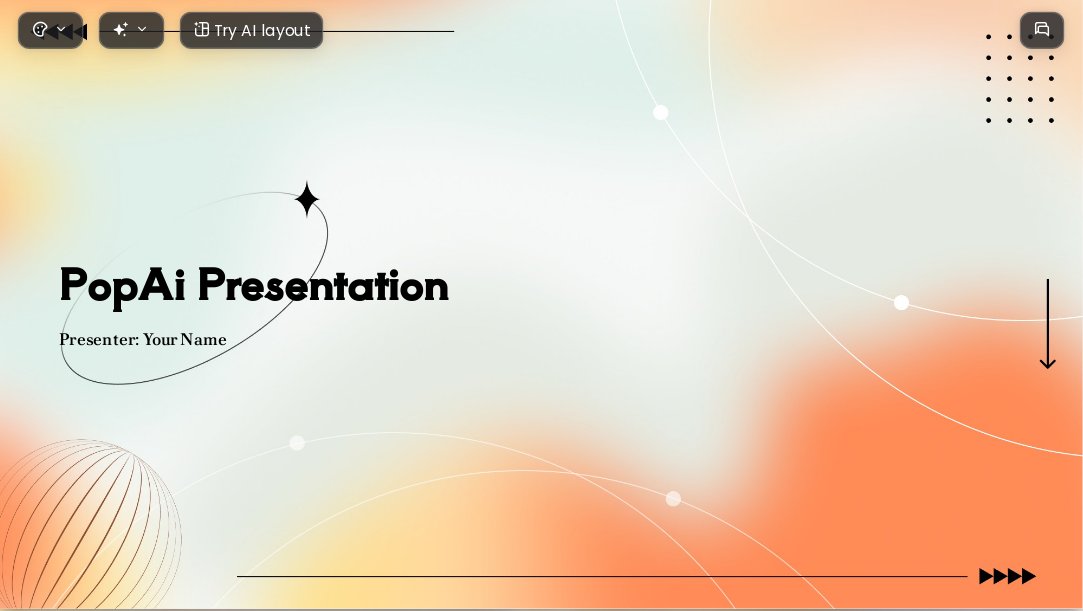Image resolution: width=1083 pixels, height=611 pixels.
Task: Select the dotted grid decoration element
Action: coord(1020,79)
